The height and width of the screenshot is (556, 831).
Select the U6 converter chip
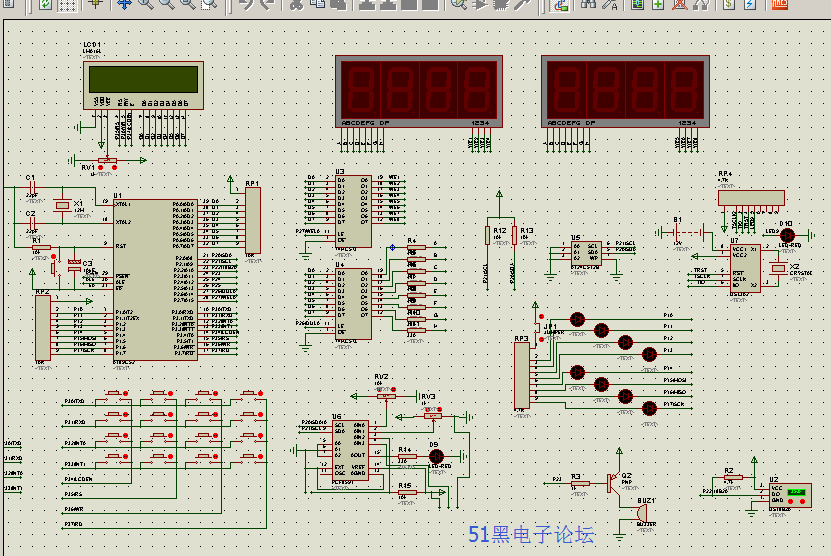pyautogui.click(x=350, y=451)
